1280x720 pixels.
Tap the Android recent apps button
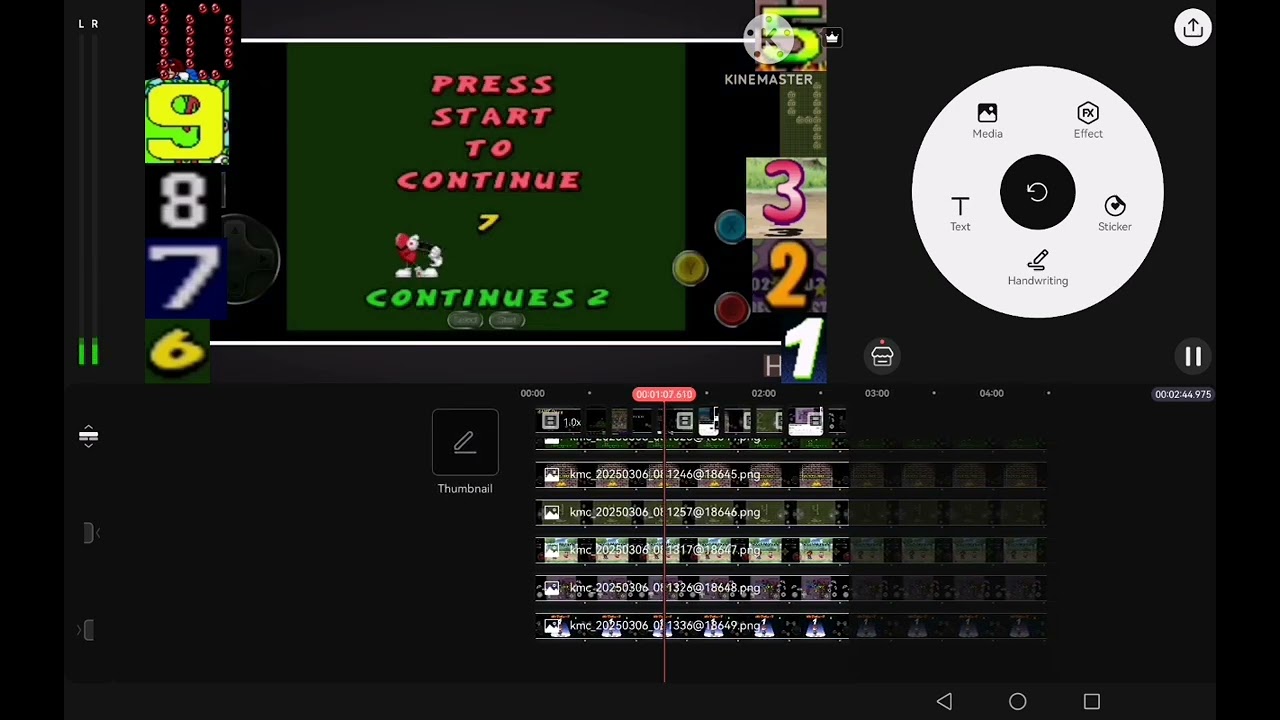point(1092,702)
